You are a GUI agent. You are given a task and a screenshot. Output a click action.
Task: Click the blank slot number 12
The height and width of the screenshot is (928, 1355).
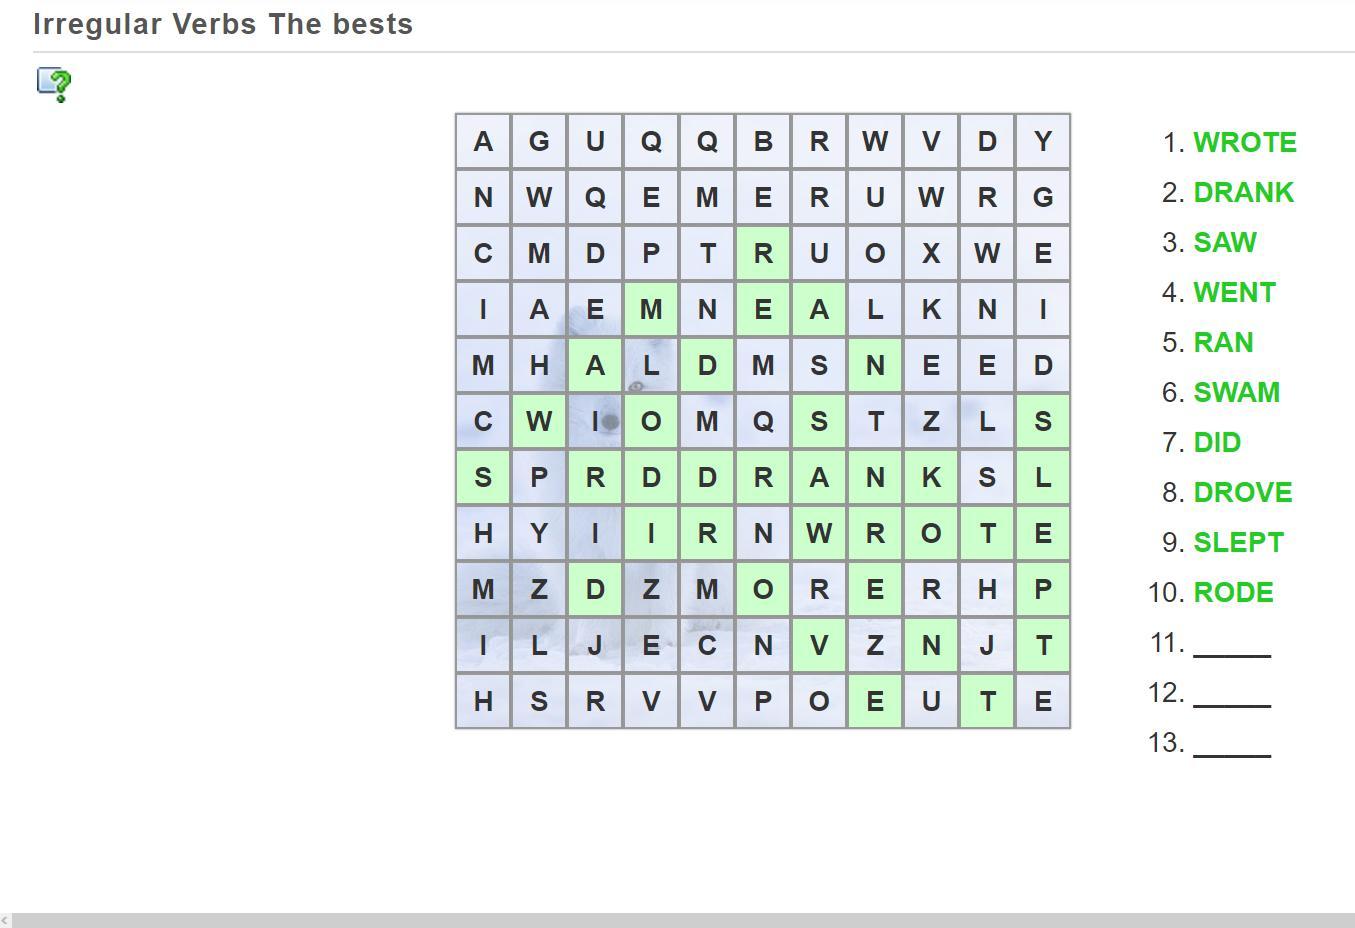(x=1232, y=694)
